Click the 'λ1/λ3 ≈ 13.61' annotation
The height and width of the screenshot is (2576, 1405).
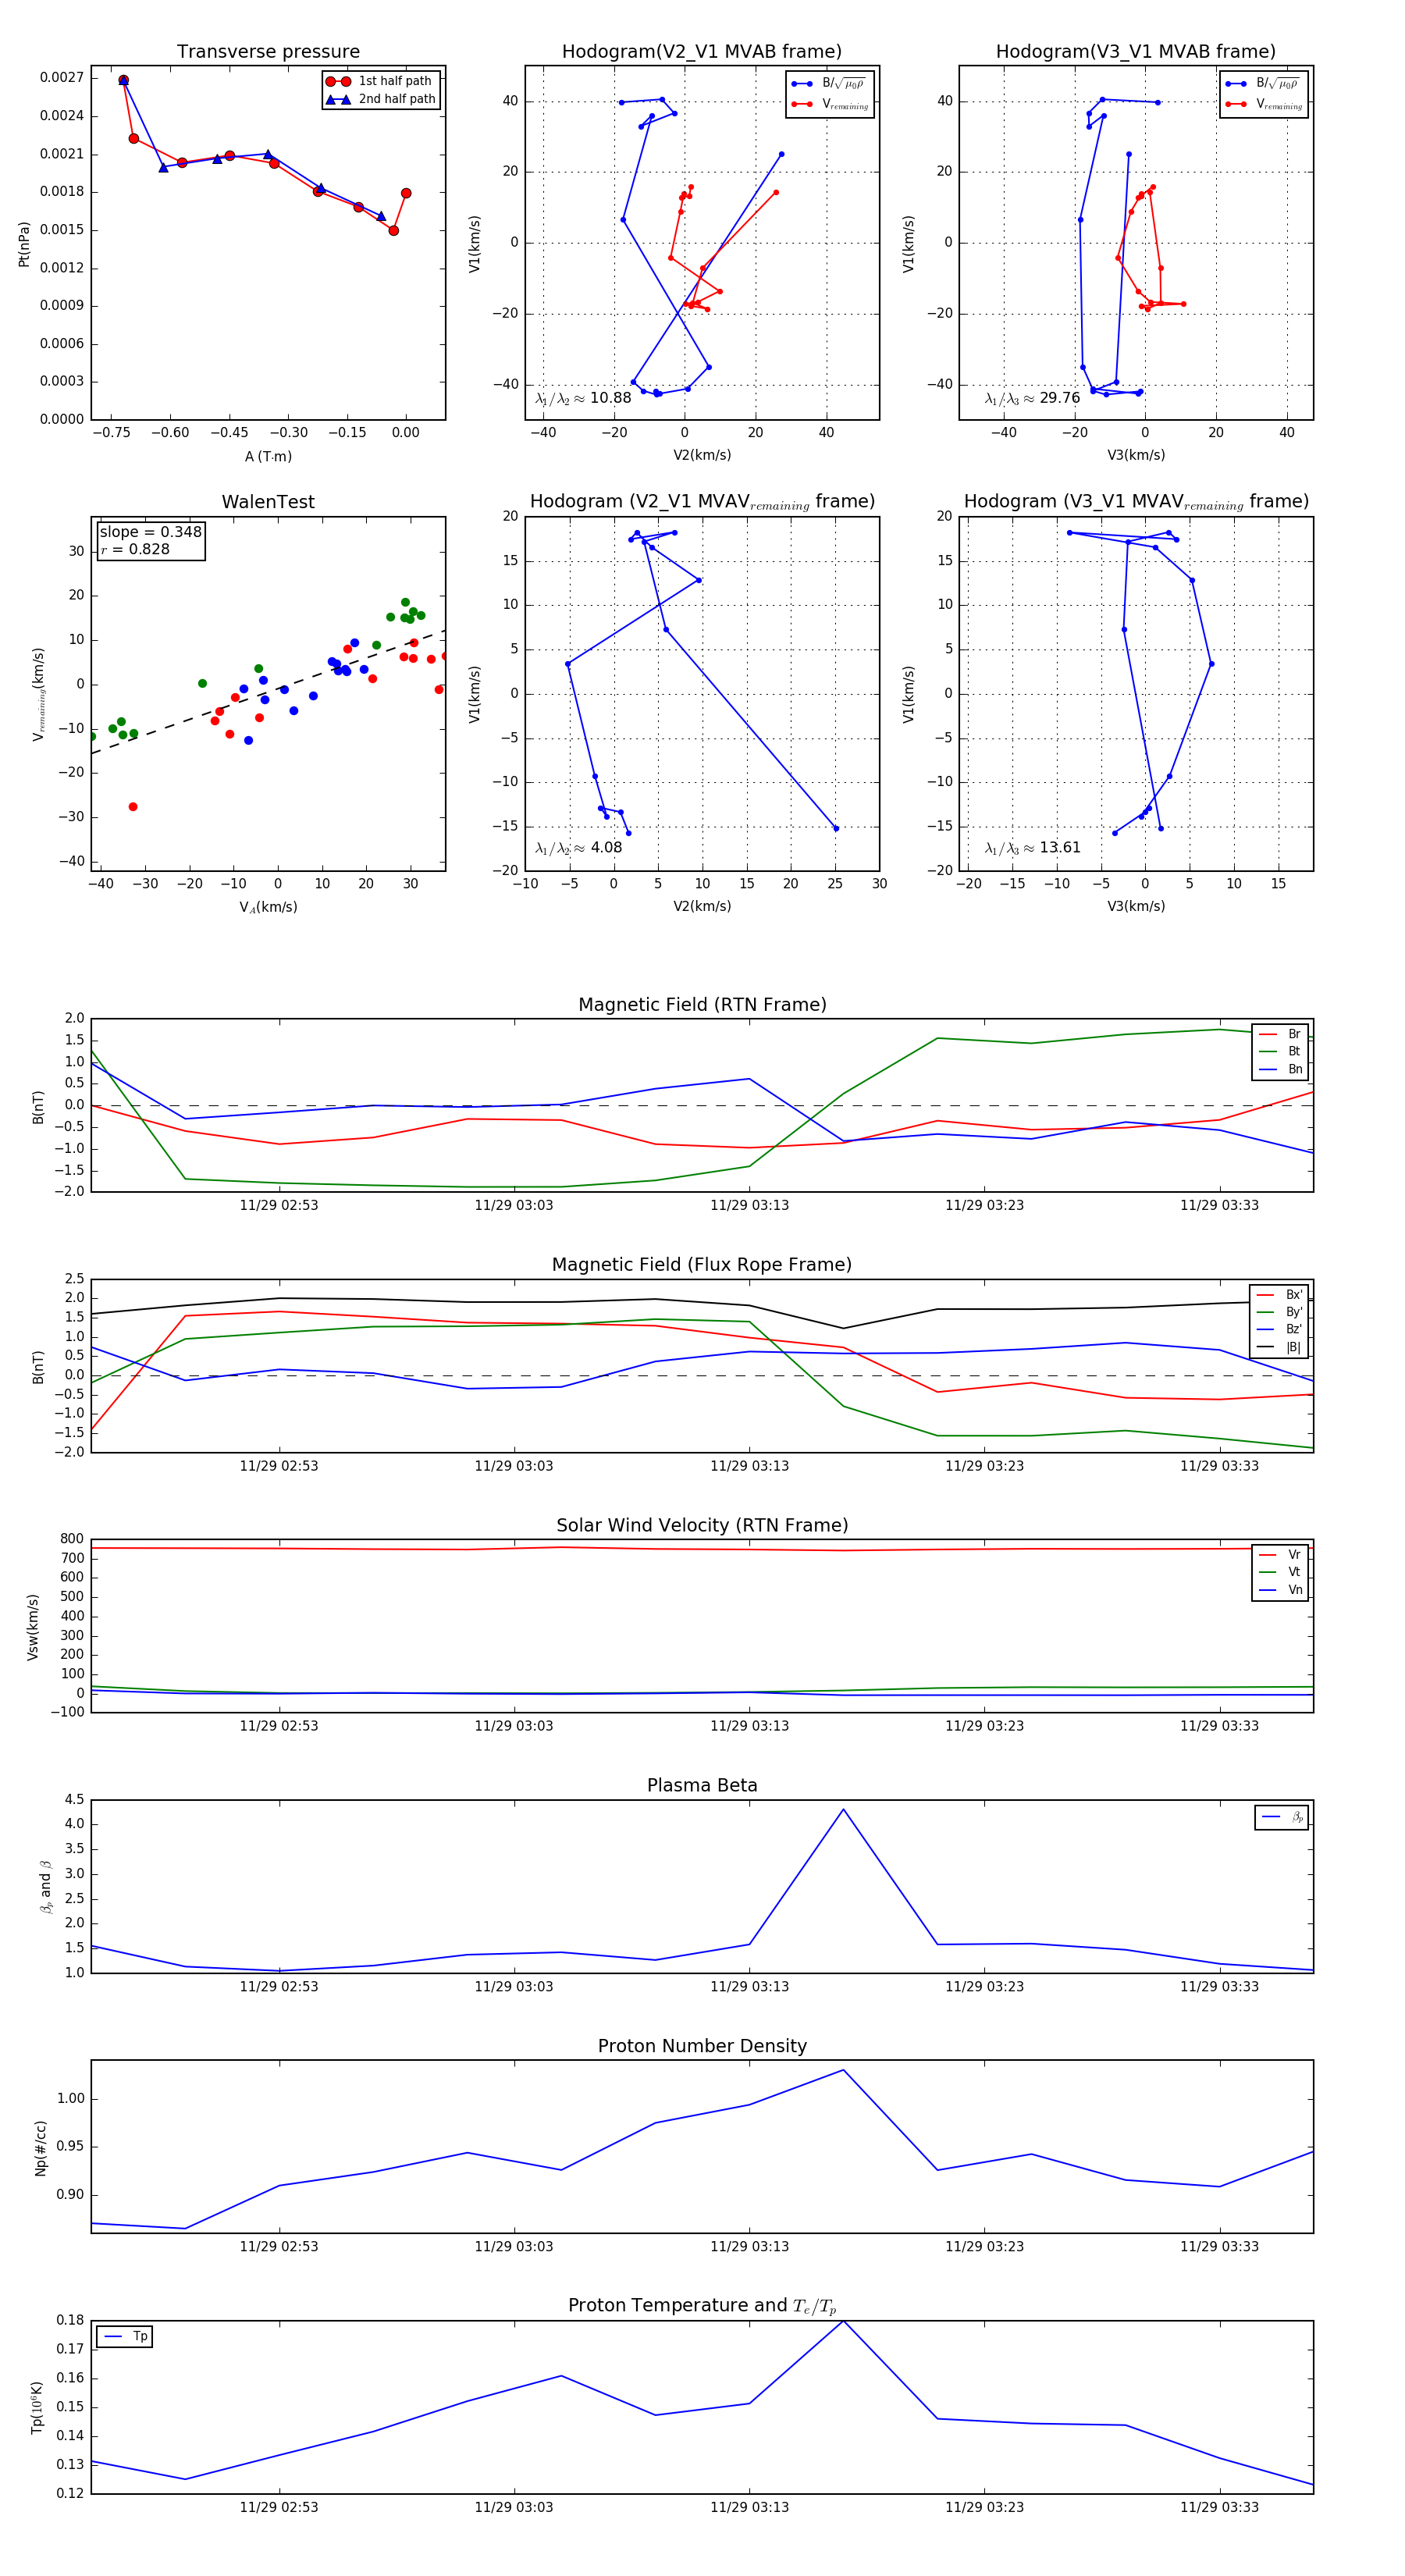1032,848
